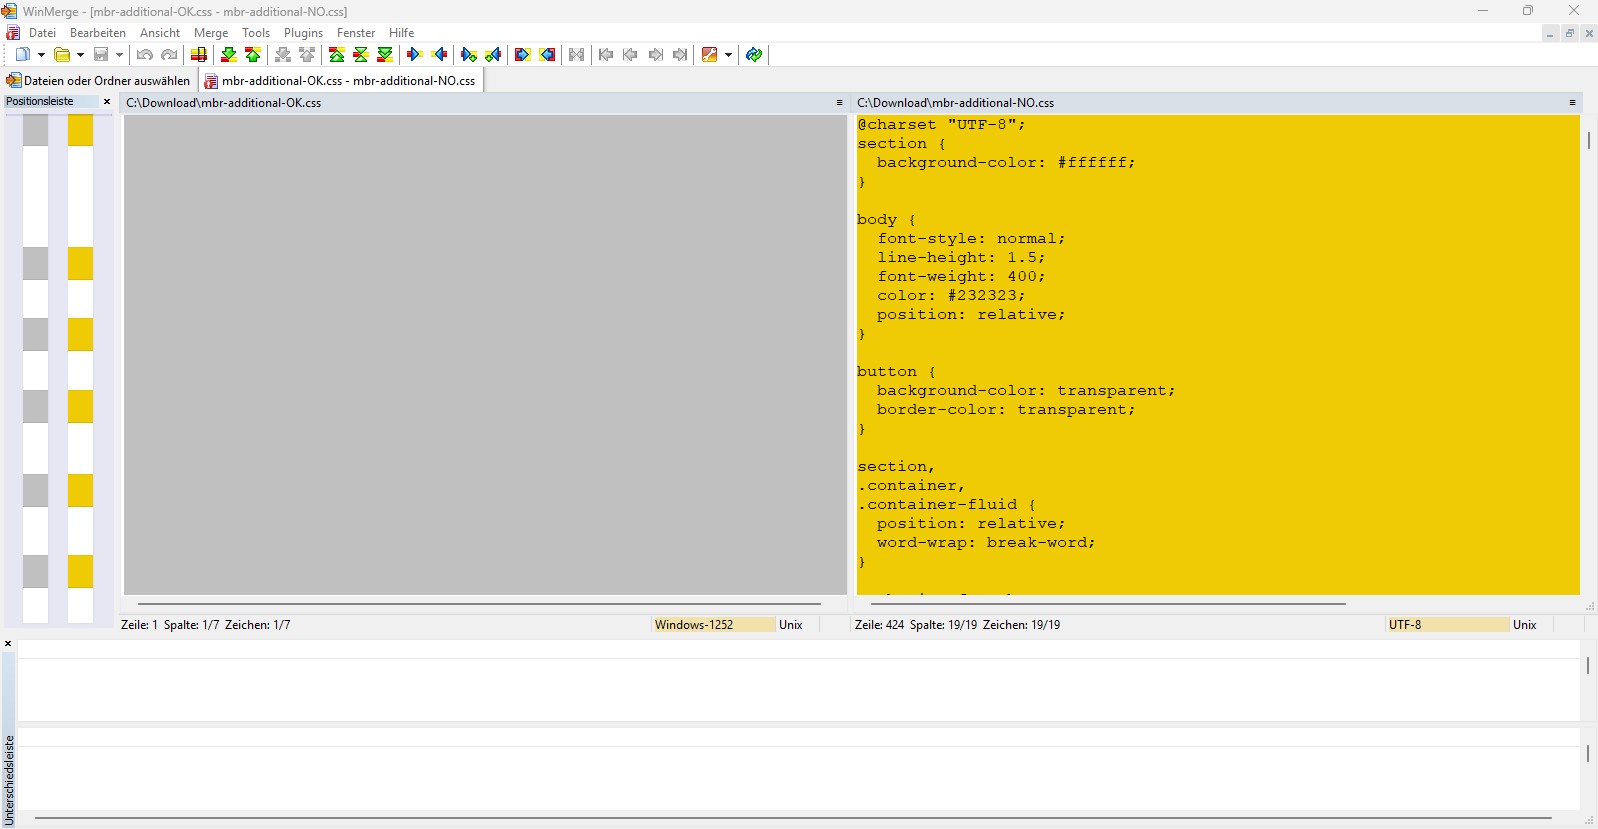Expand the New document dropdown arrow
The image size is (1598, 829).
click(41, 55)
